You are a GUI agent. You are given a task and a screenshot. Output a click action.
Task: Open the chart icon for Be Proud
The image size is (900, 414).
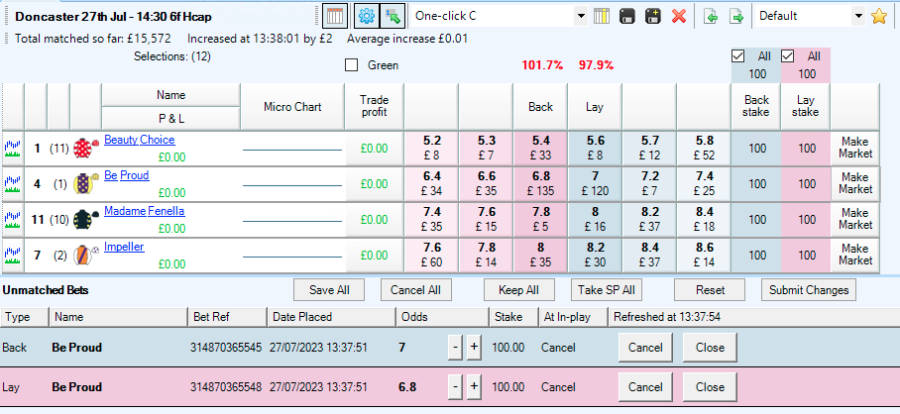tap(13, 184)
